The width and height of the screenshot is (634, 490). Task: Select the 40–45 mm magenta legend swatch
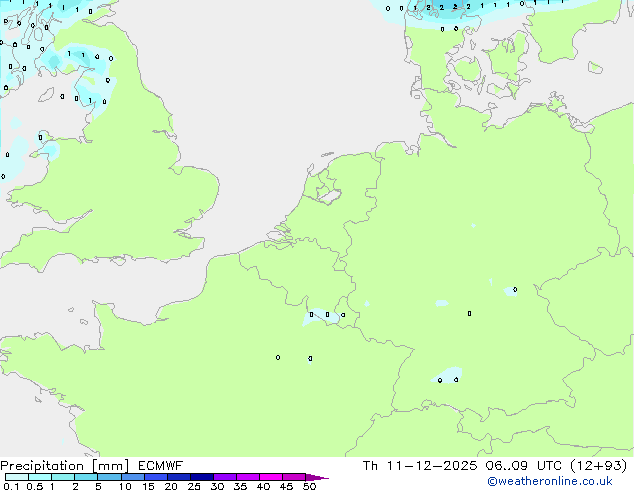[271, 477]
